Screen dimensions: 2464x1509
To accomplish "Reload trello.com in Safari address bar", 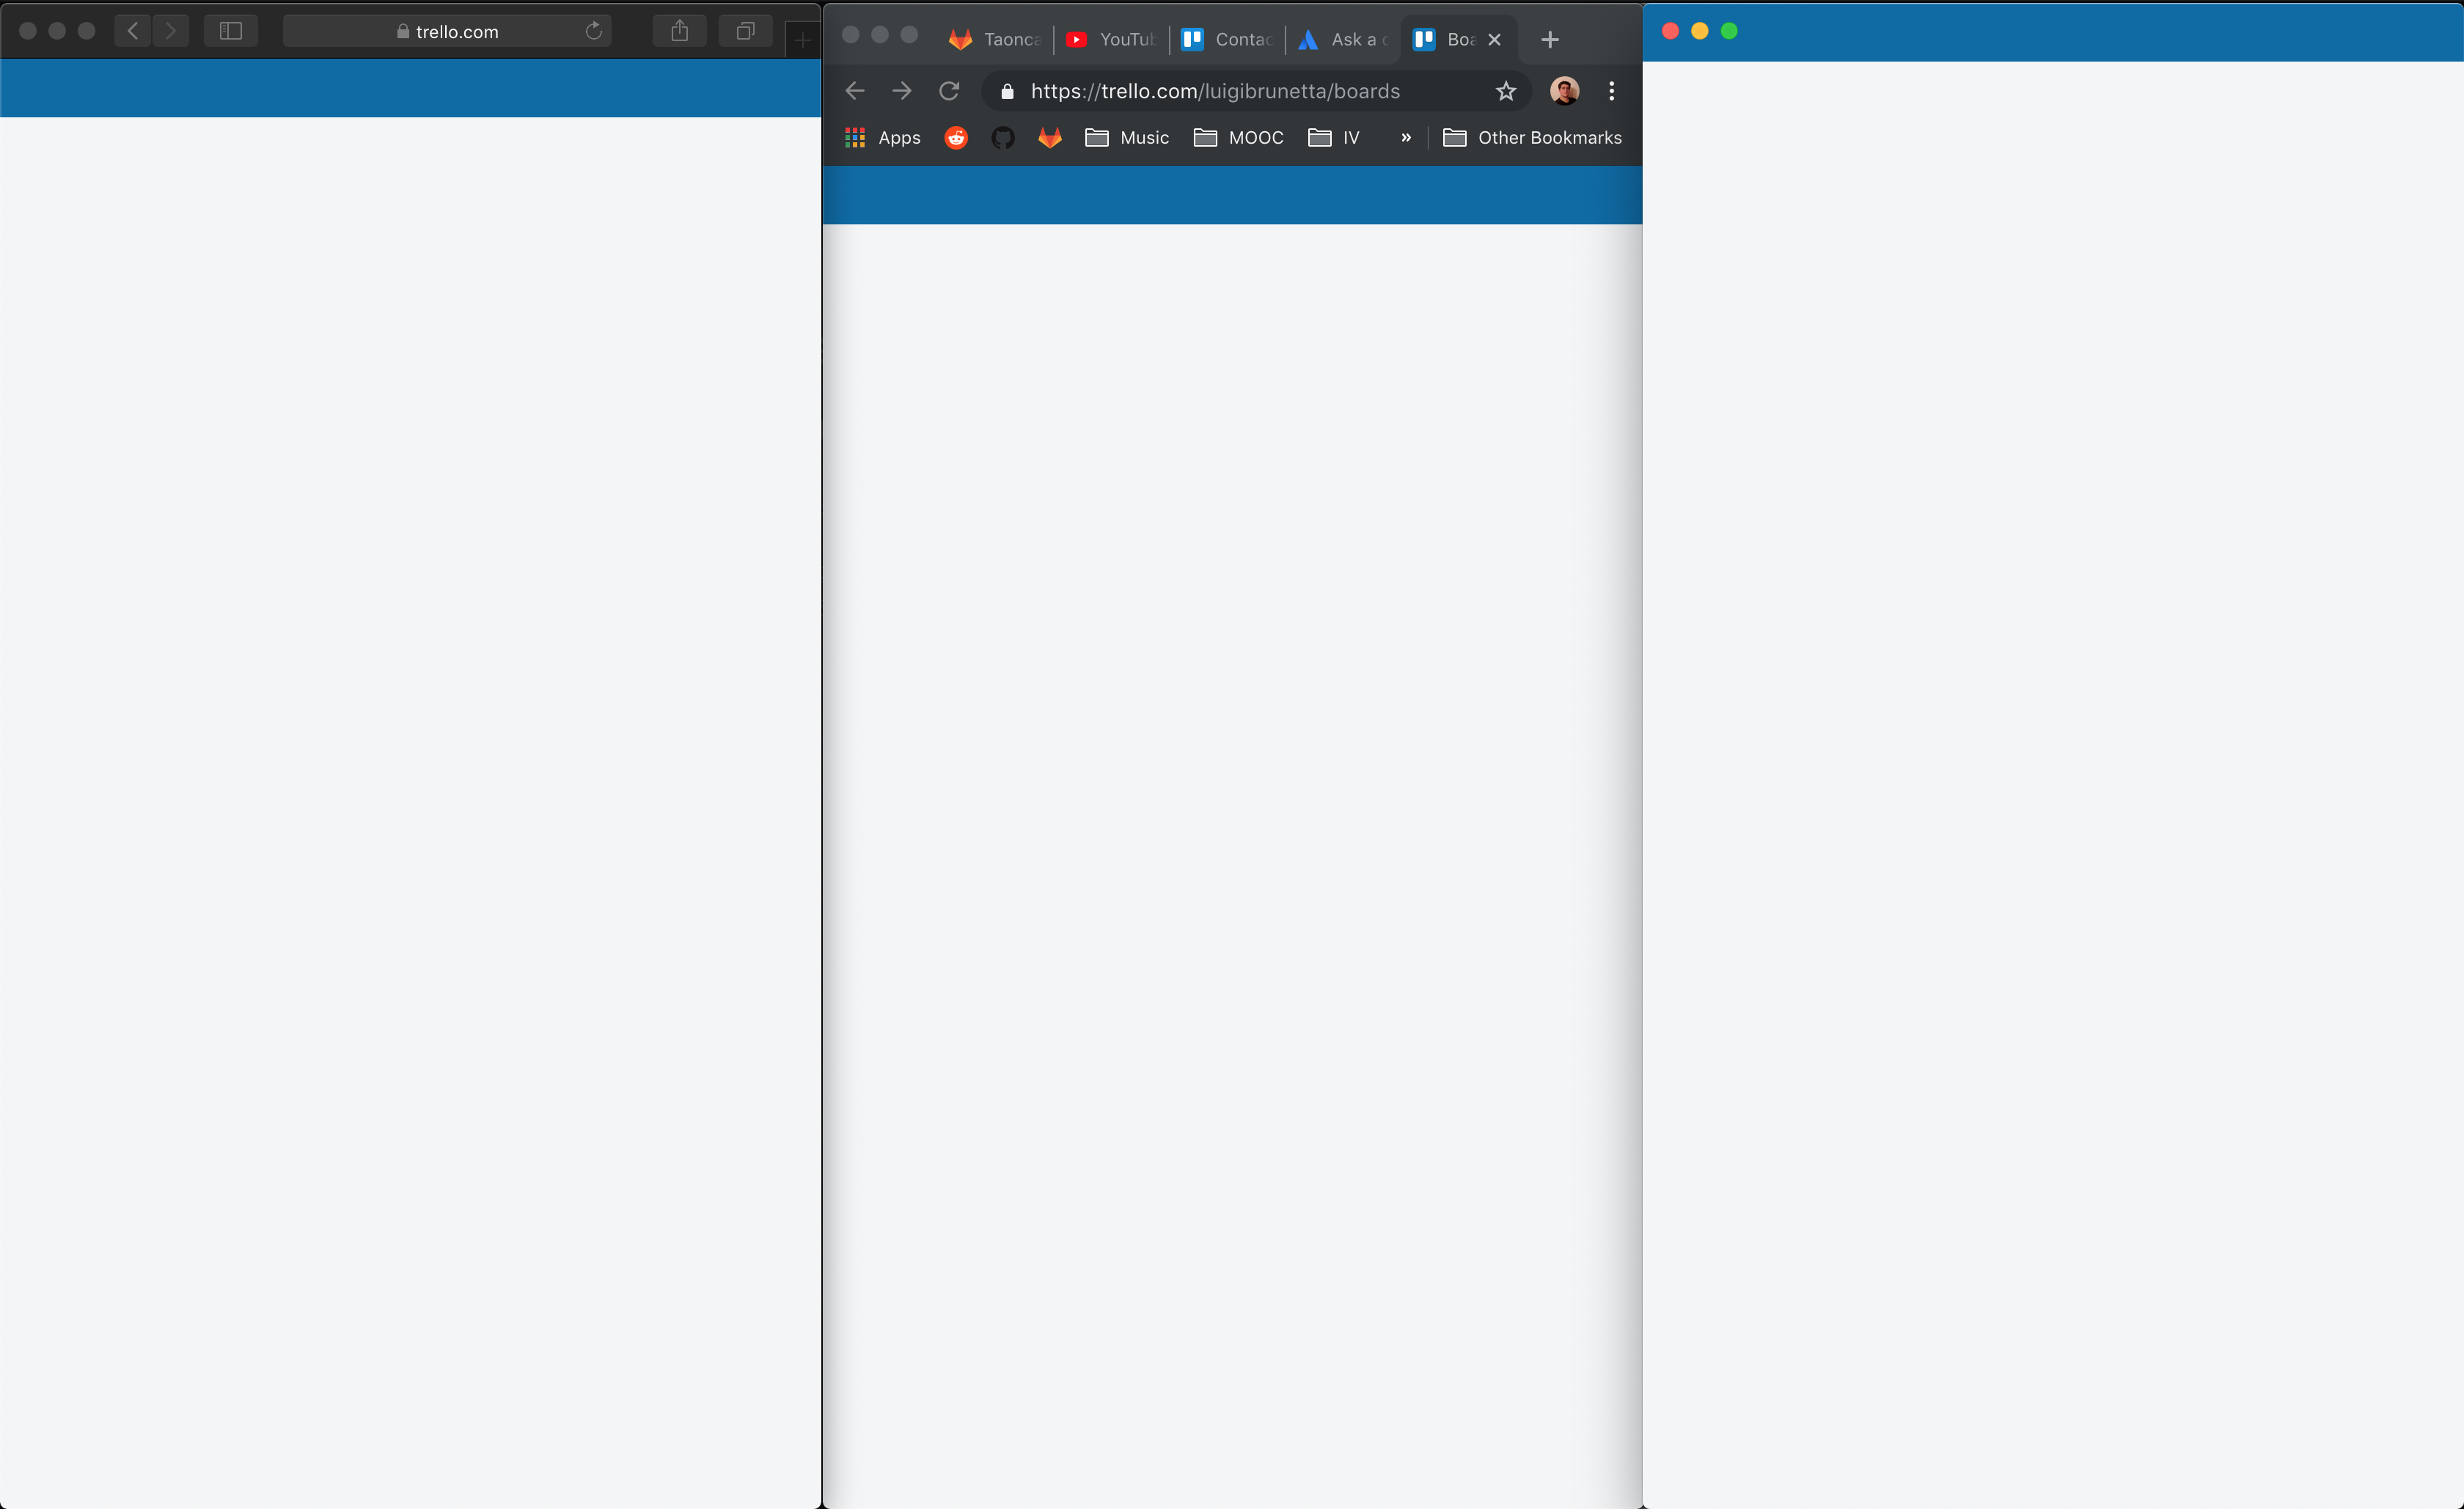I will click(594, 31).
